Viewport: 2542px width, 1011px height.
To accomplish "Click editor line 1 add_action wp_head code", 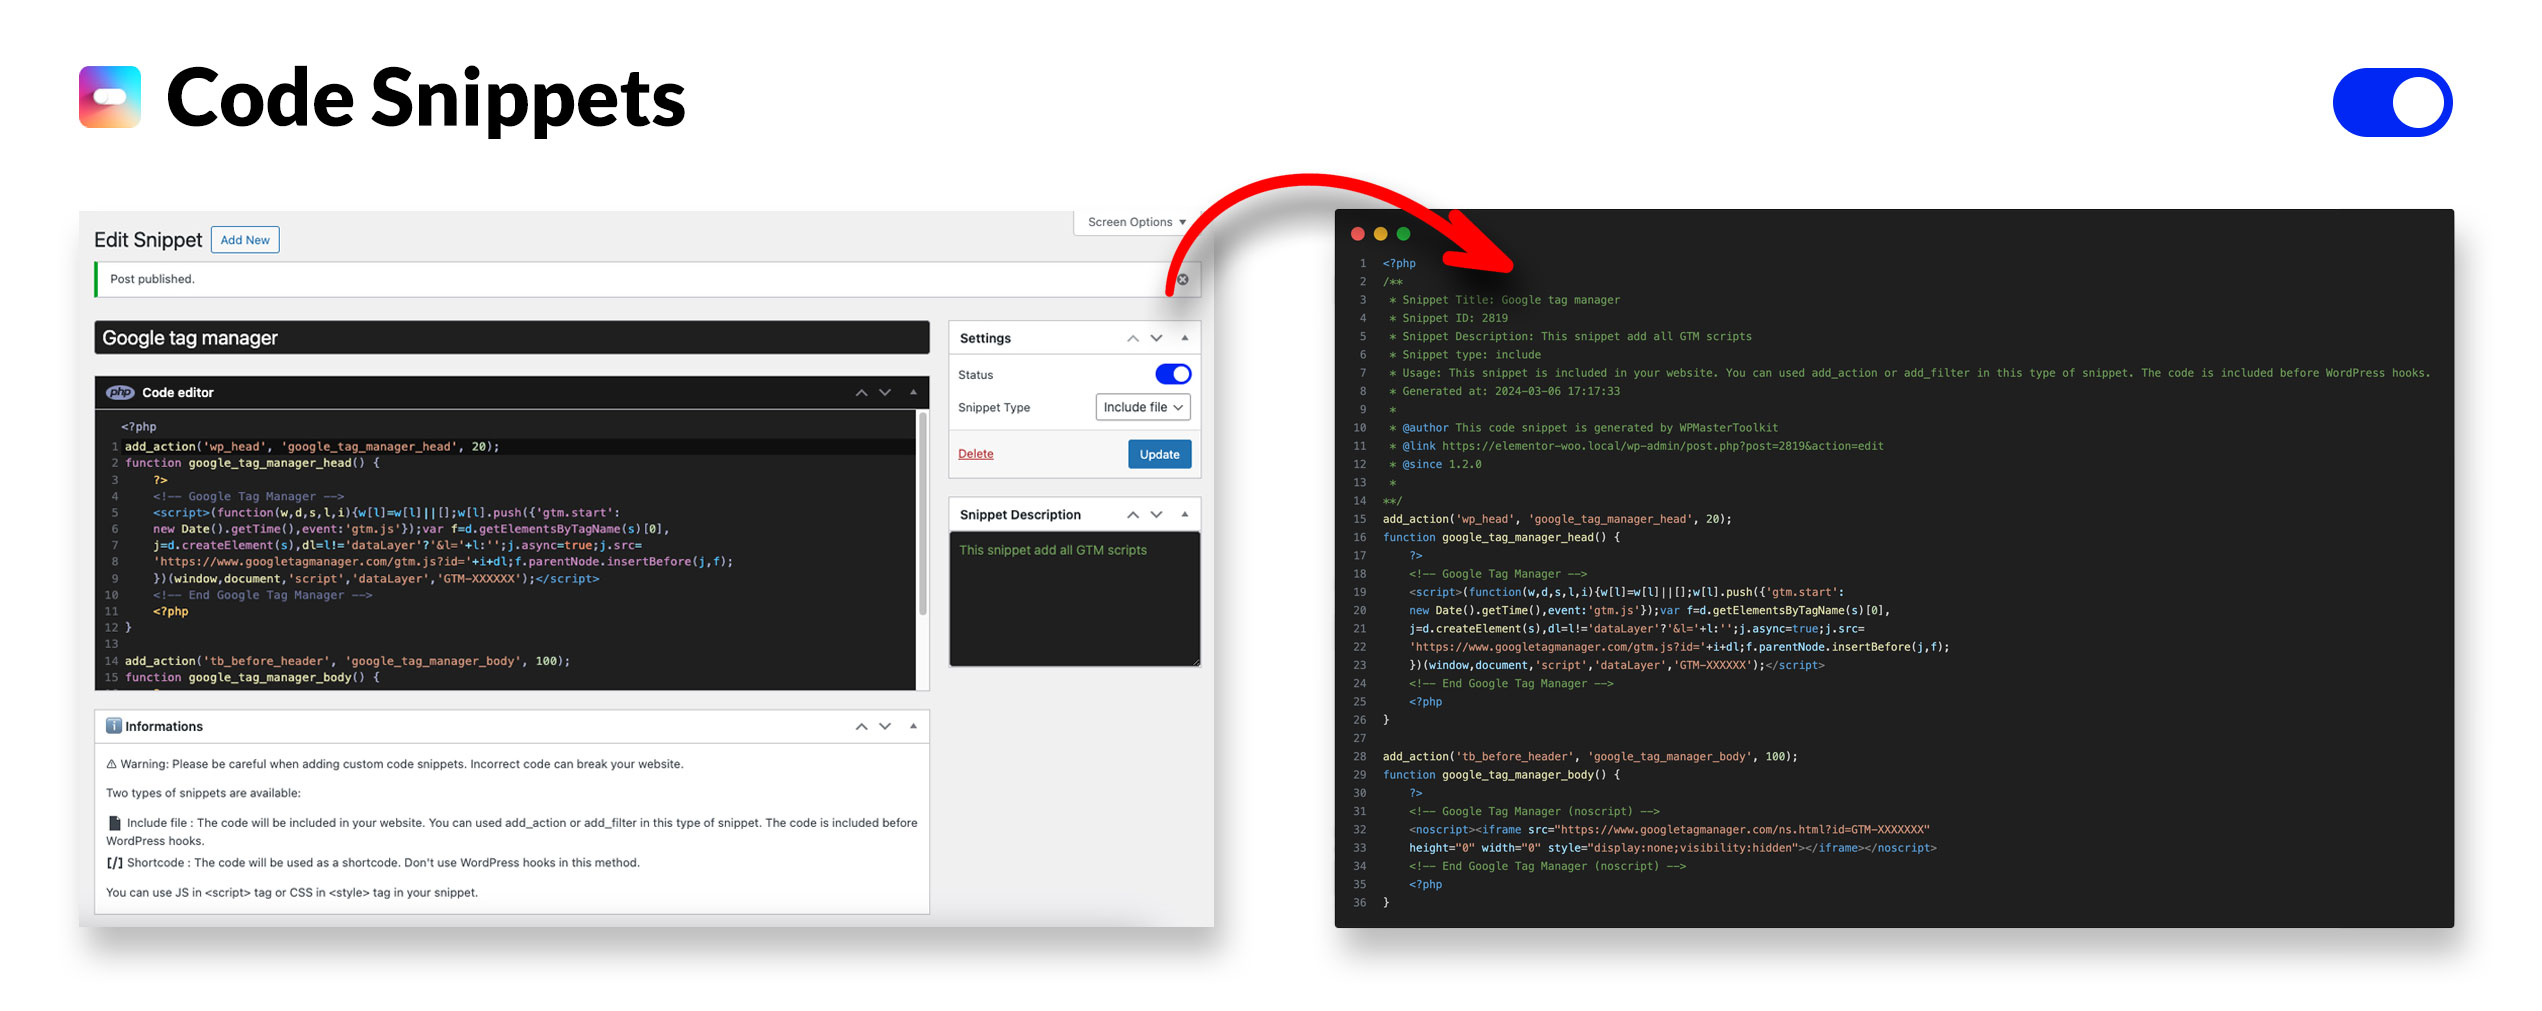I will coord(312,447).
